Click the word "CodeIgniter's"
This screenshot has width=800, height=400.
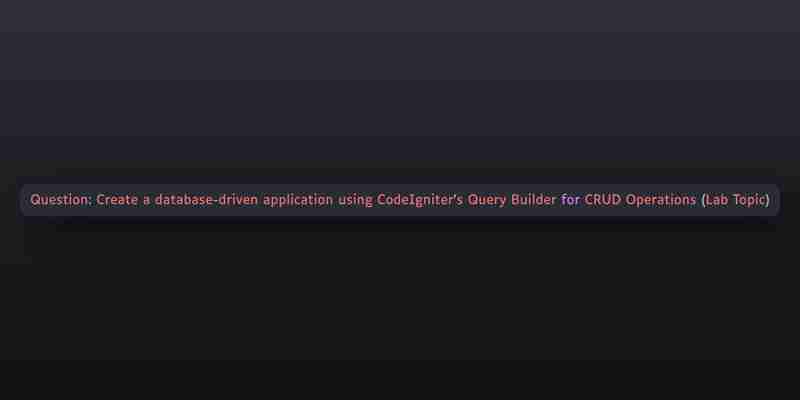[420, 200]
